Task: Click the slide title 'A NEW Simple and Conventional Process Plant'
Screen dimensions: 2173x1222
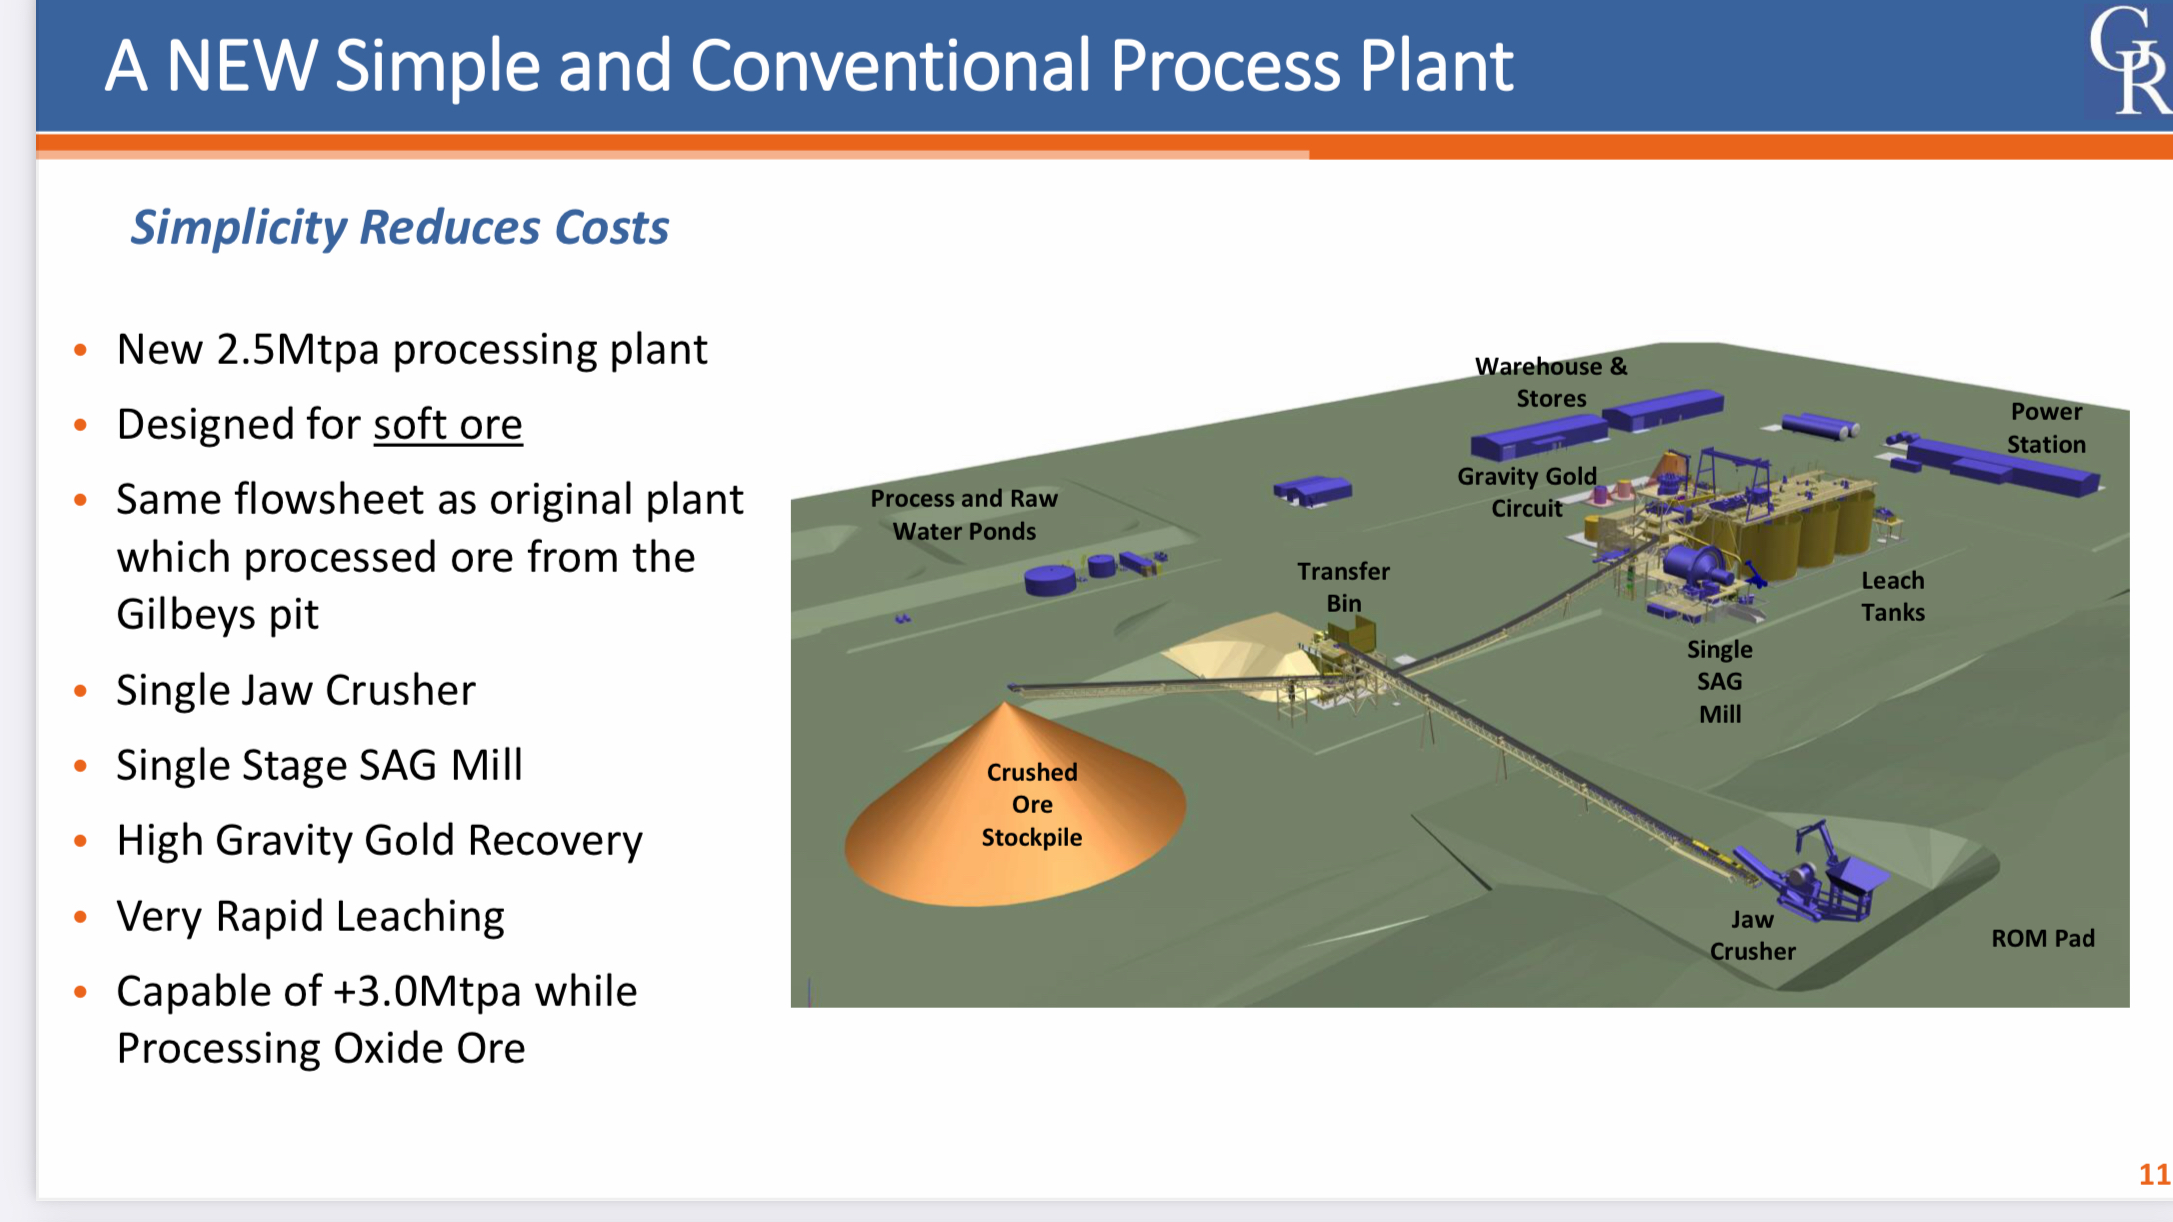Action: 808,66
